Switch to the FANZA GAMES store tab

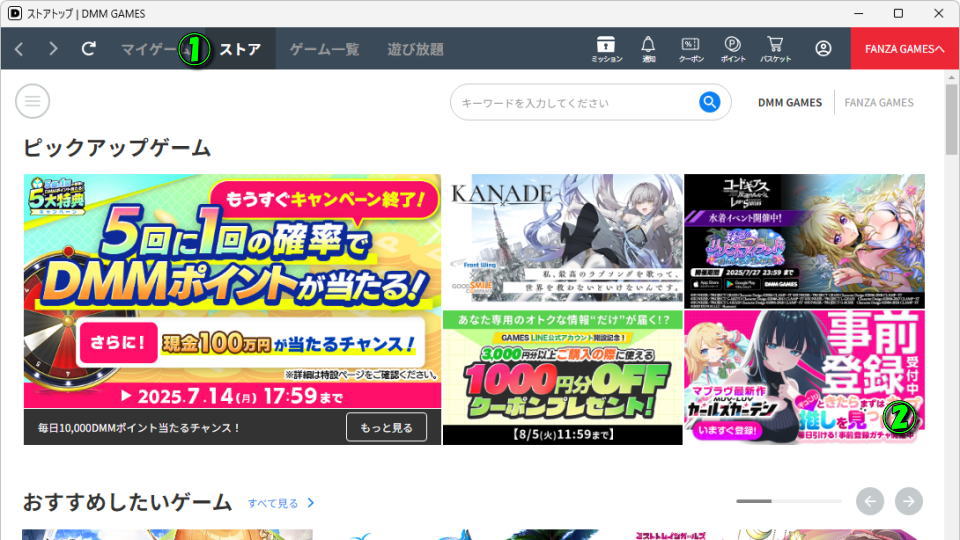point(879,103)
